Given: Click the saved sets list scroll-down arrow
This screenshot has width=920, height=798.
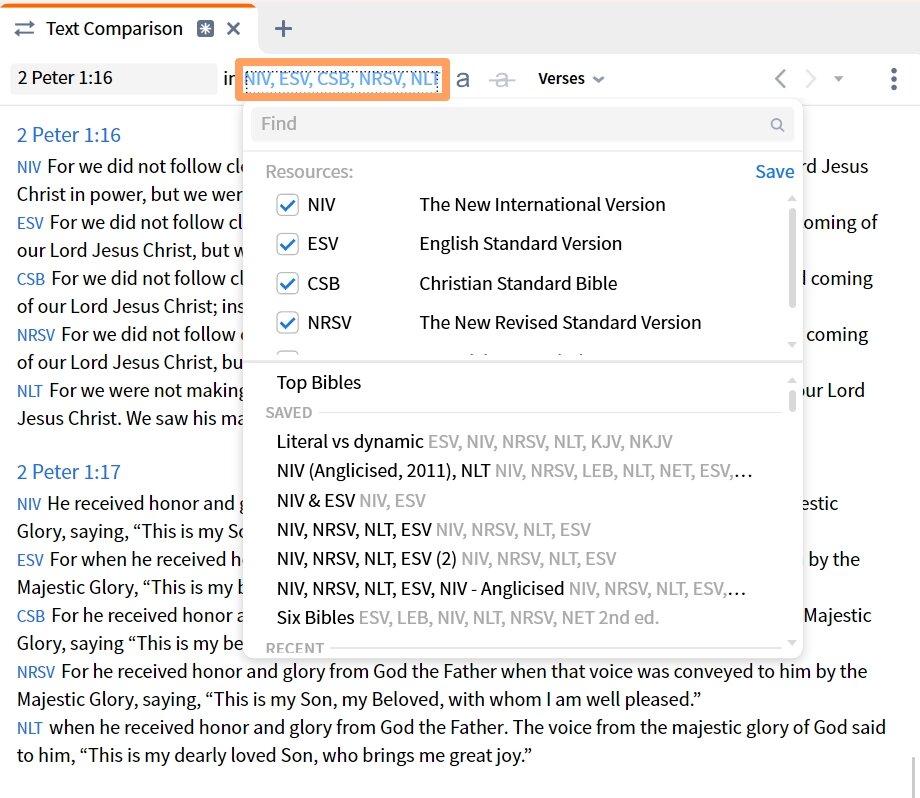Looking at the screenshot, I should [792, 643].
